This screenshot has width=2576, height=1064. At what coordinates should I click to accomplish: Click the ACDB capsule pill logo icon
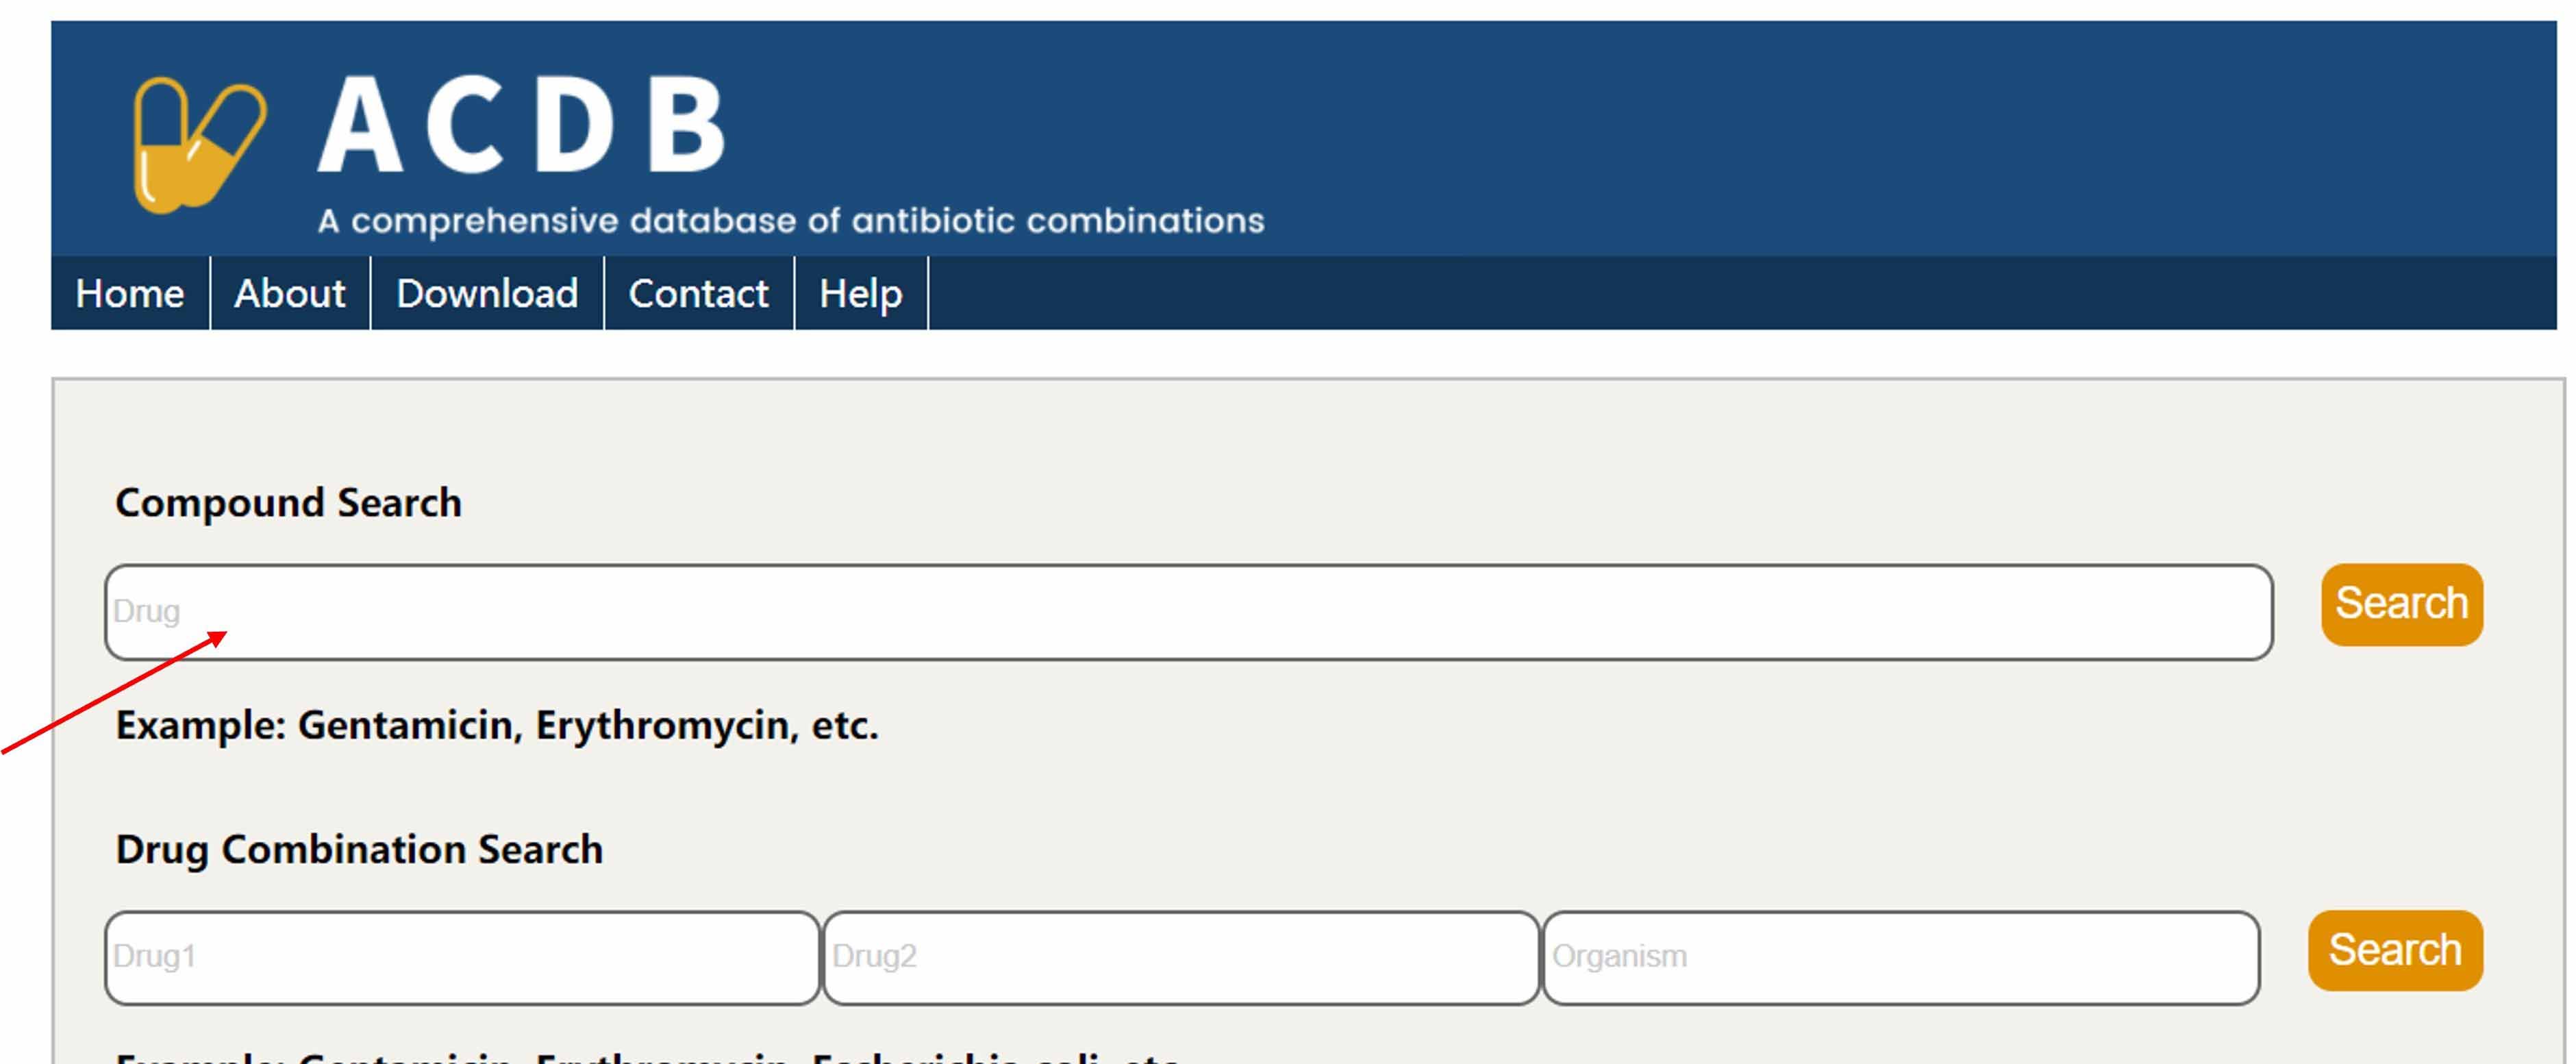click(199, 145)
